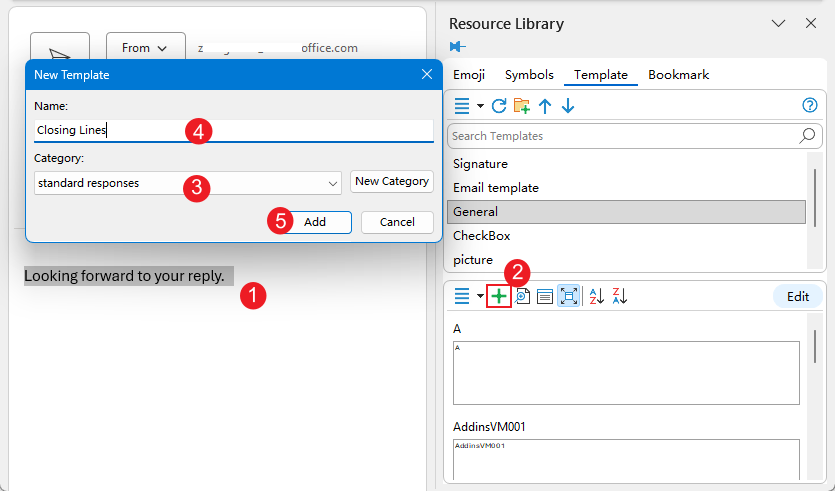Click the Edit button
835x491 pixels.
(x=798, y=297)
